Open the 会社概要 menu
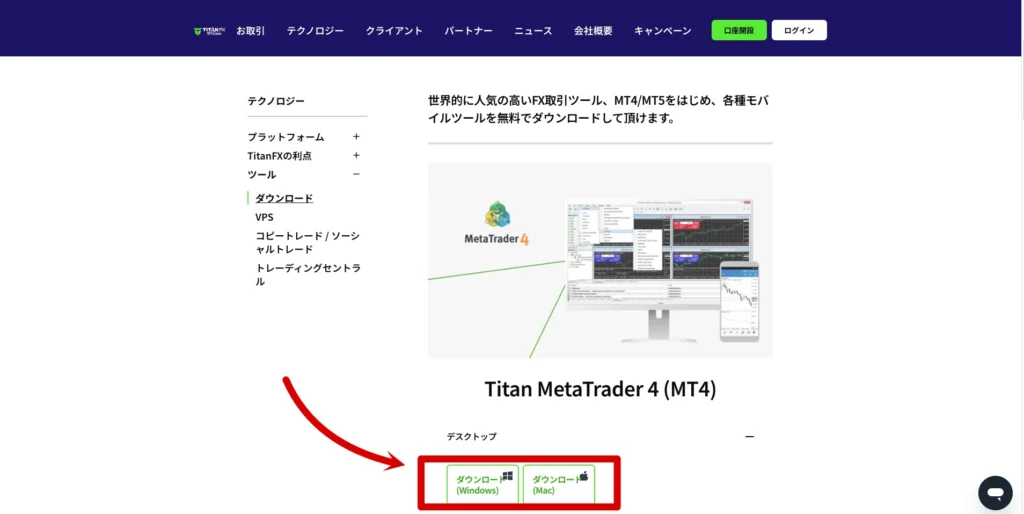The height and width of the screenshot is (514, 1024). tap(593, 31)
